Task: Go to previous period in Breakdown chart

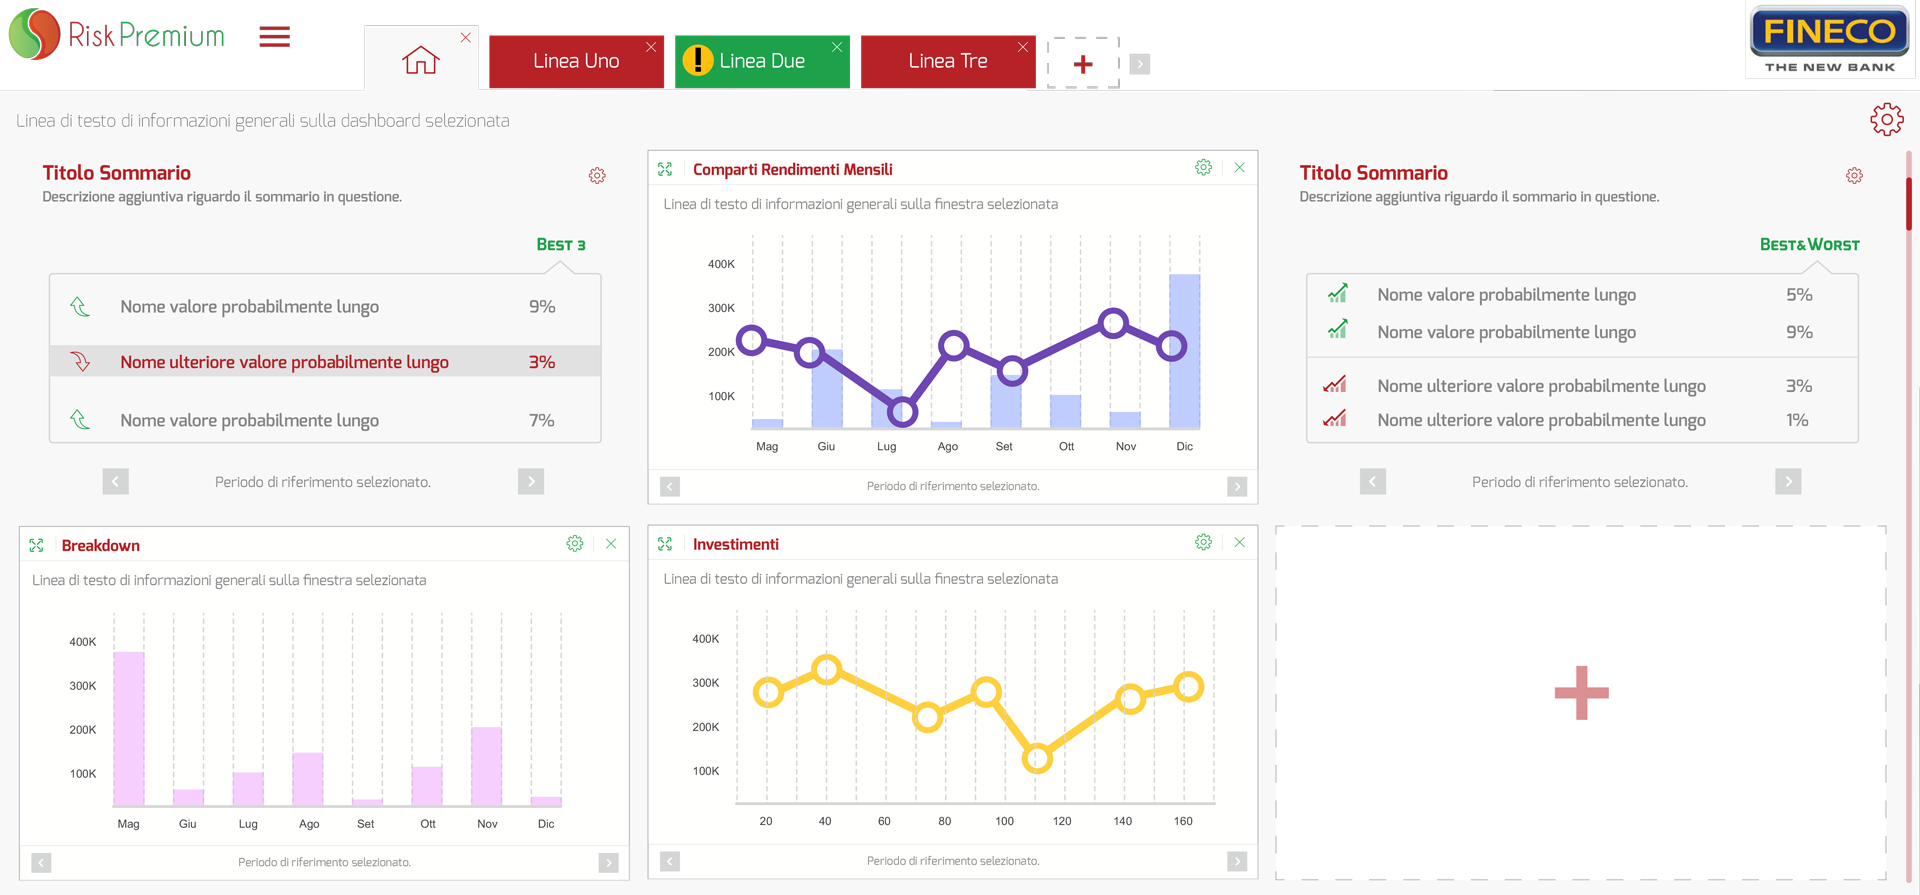Action: [41, 863]
